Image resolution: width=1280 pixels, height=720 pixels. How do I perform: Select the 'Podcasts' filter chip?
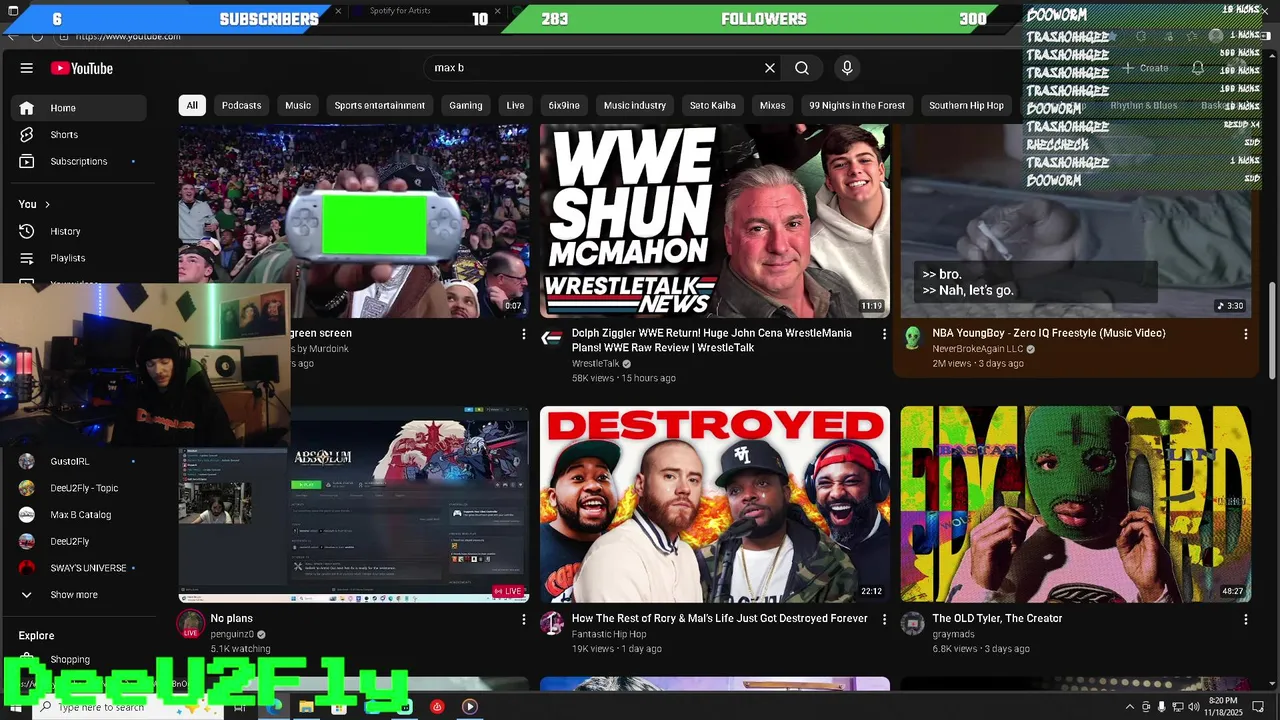pos(241,105)
